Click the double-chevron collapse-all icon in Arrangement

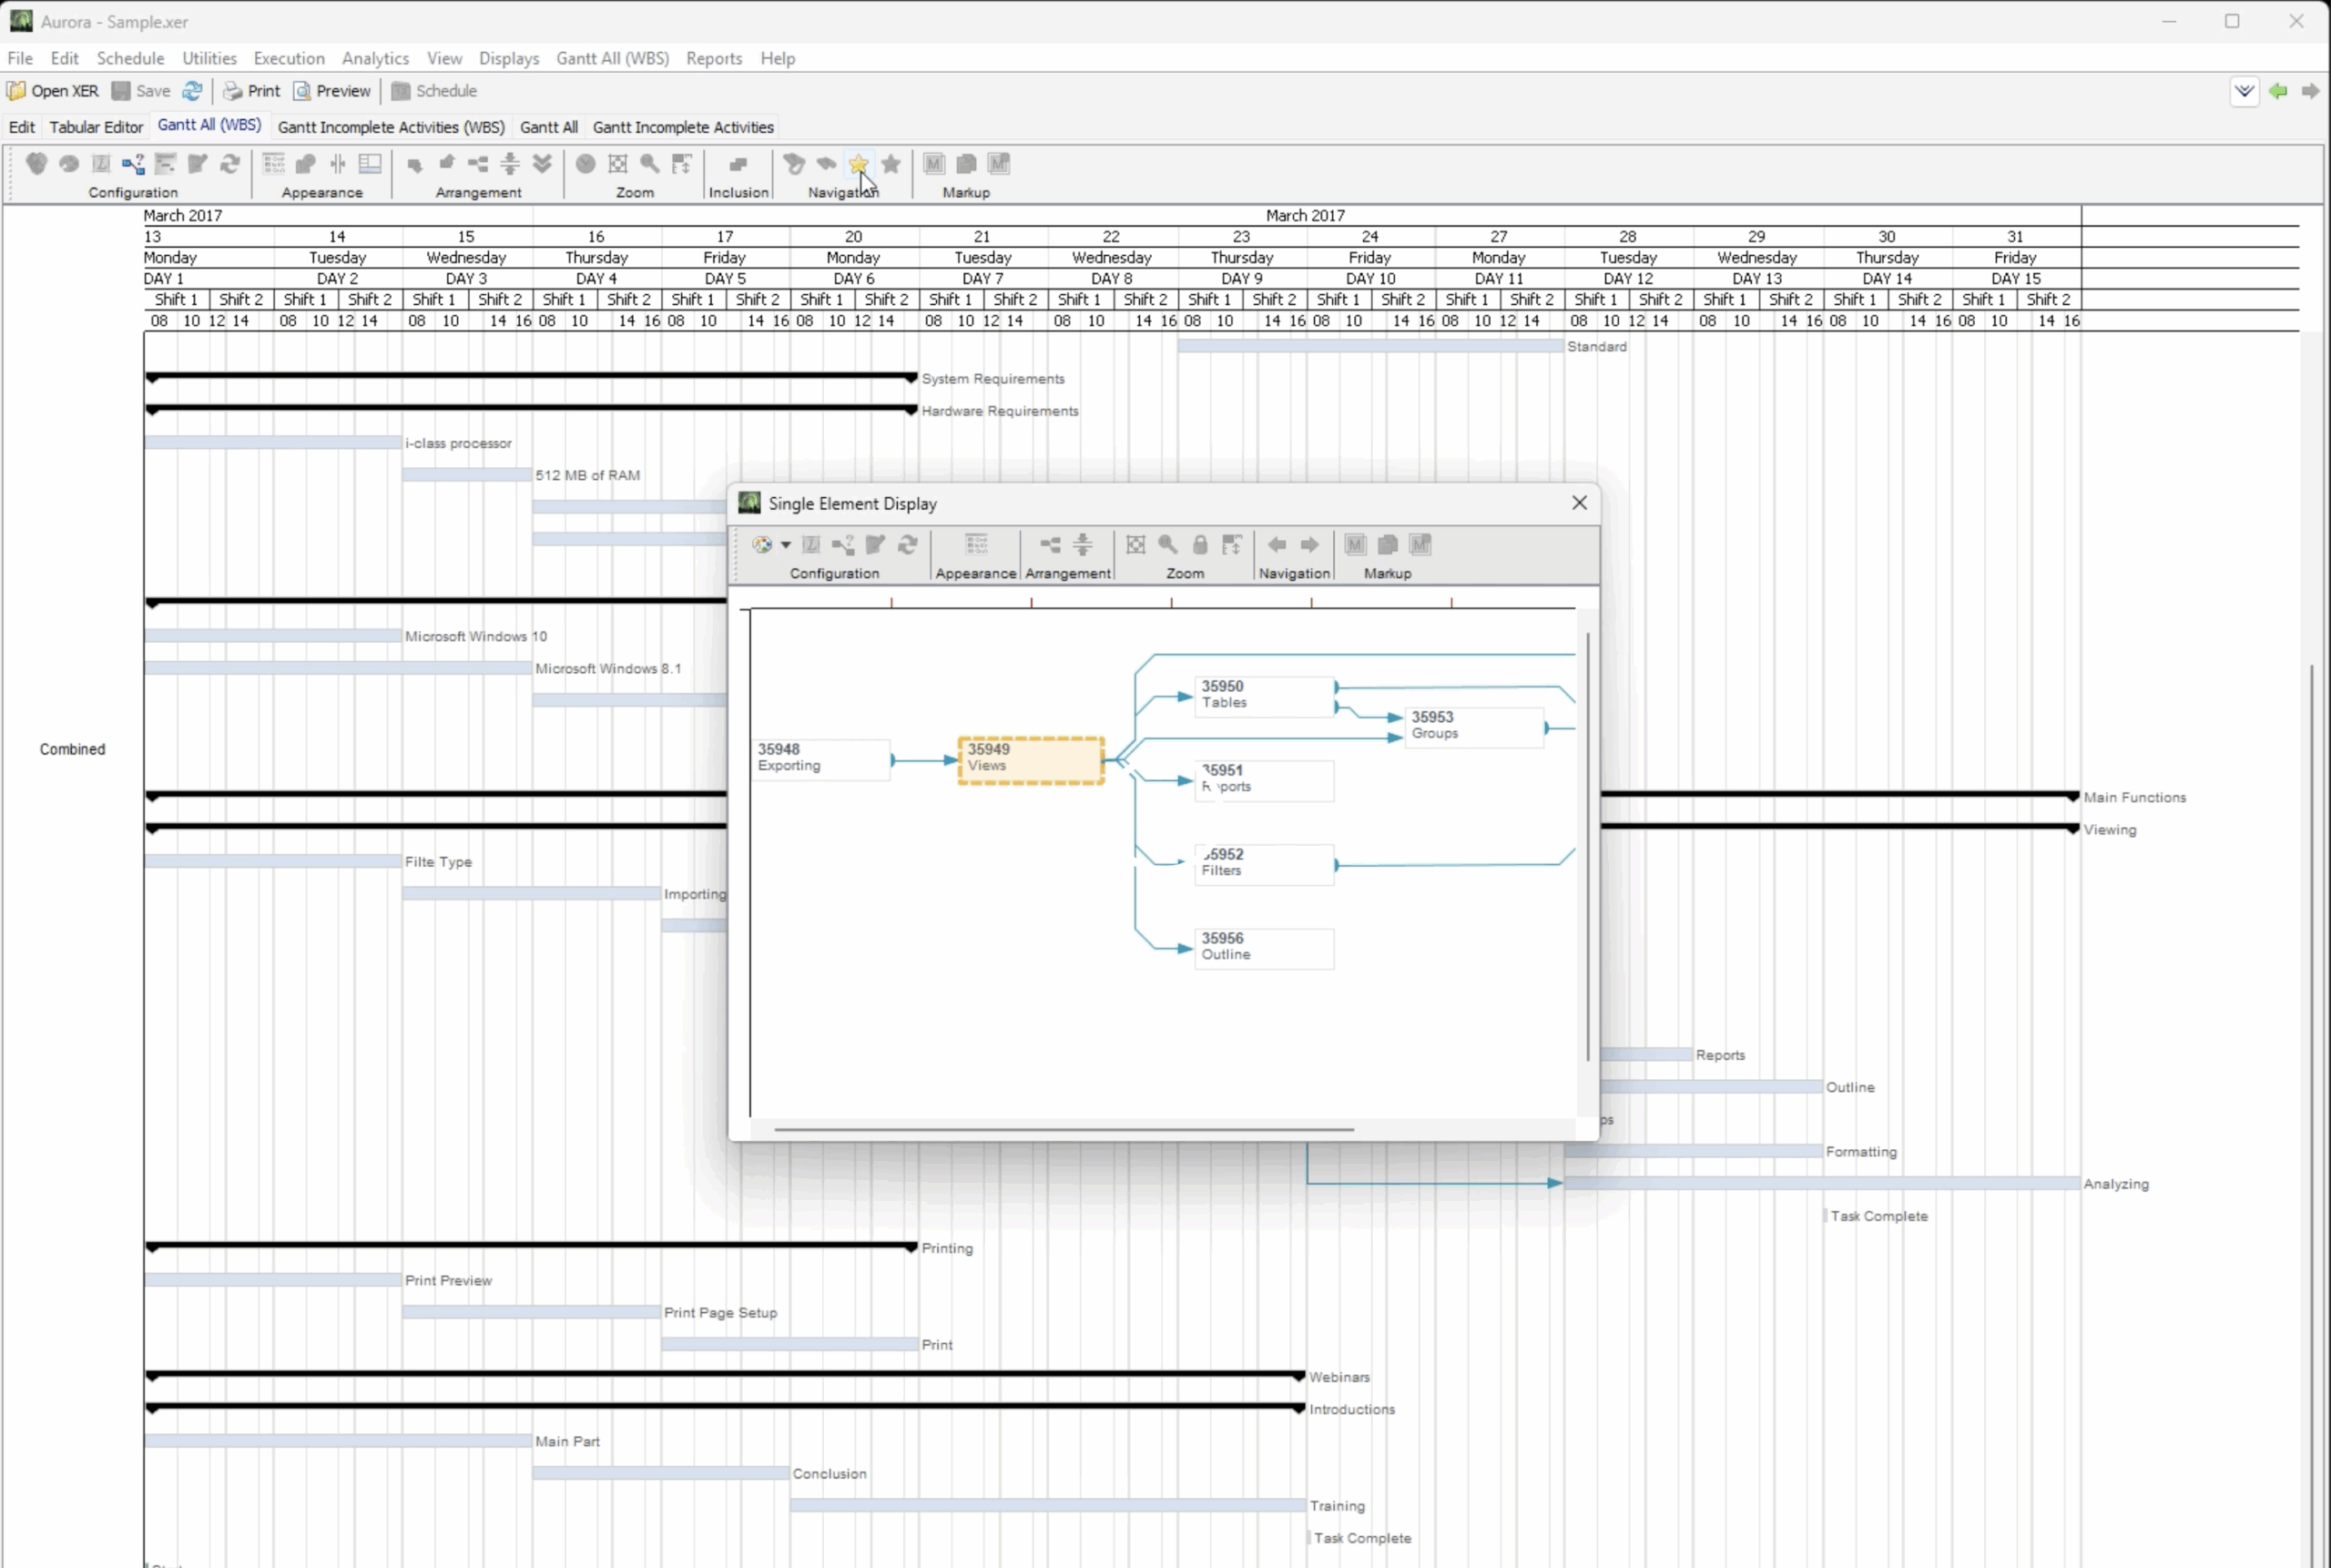(x=542, y=164)
